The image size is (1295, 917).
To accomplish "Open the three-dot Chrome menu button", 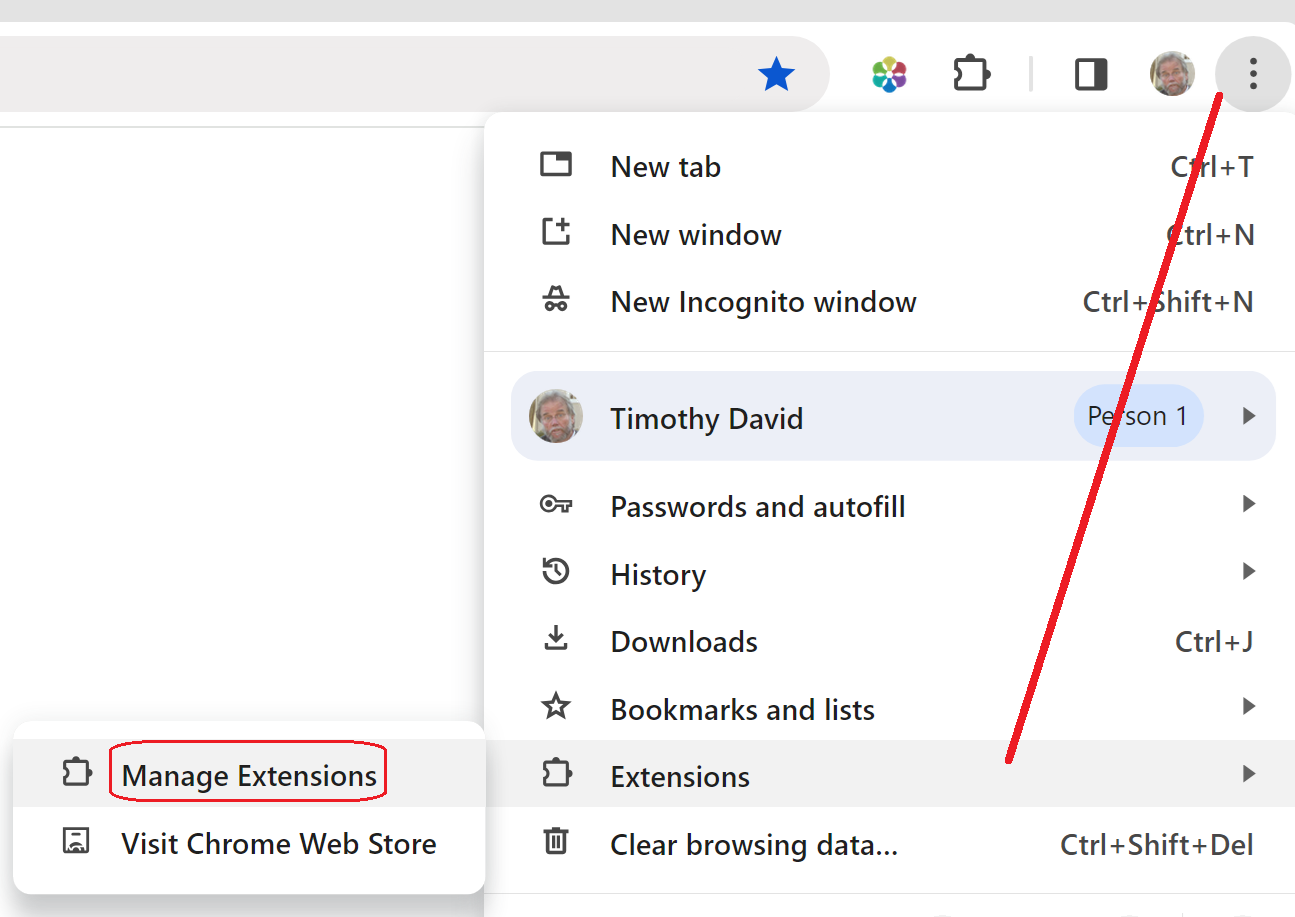I will (1253, 74).
